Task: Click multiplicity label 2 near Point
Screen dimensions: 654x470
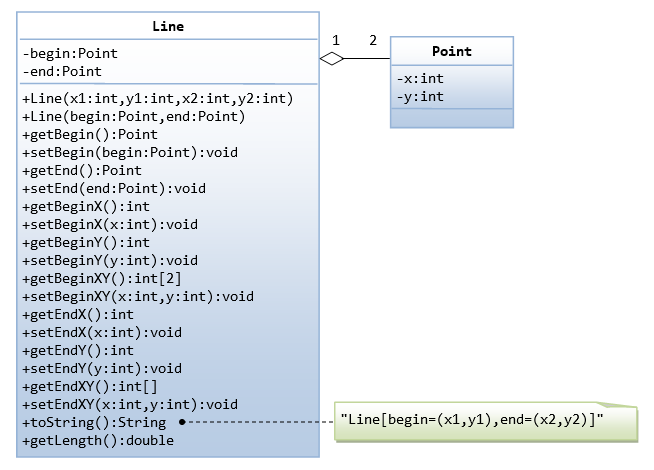Action: (373, 40)
